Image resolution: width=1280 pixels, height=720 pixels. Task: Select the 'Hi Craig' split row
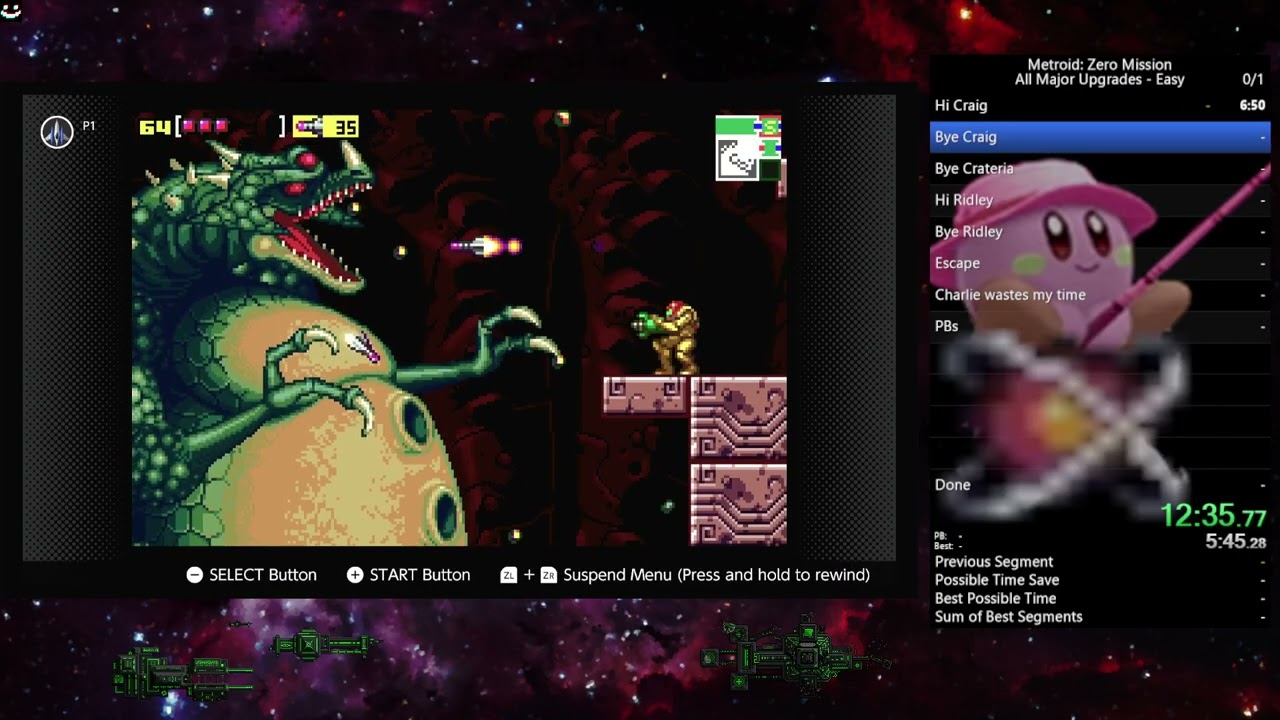click(x=1100, y=105)
